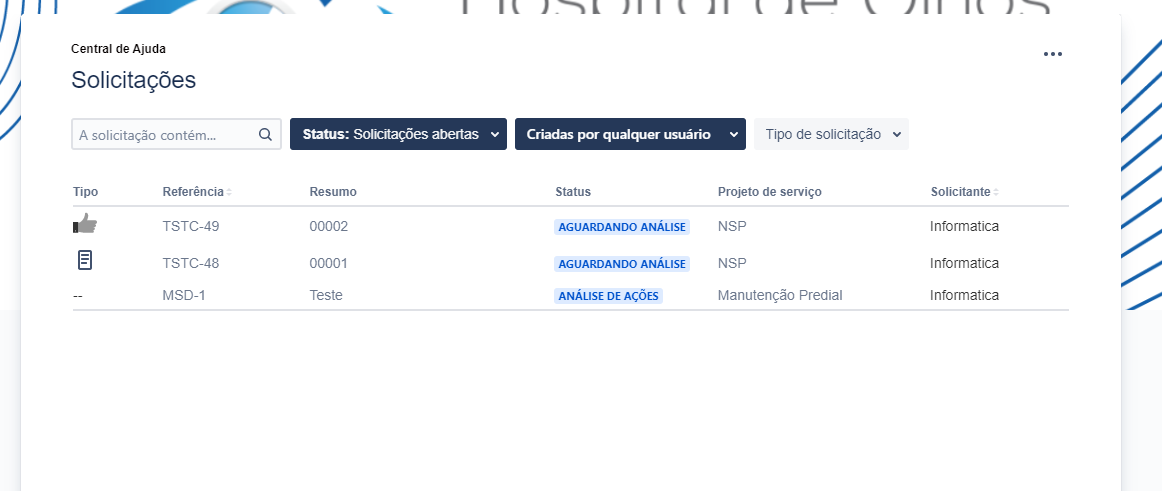Screen dimensions: 1162x491
Task: Click the search magnifier icon
Action: [265, 135]
